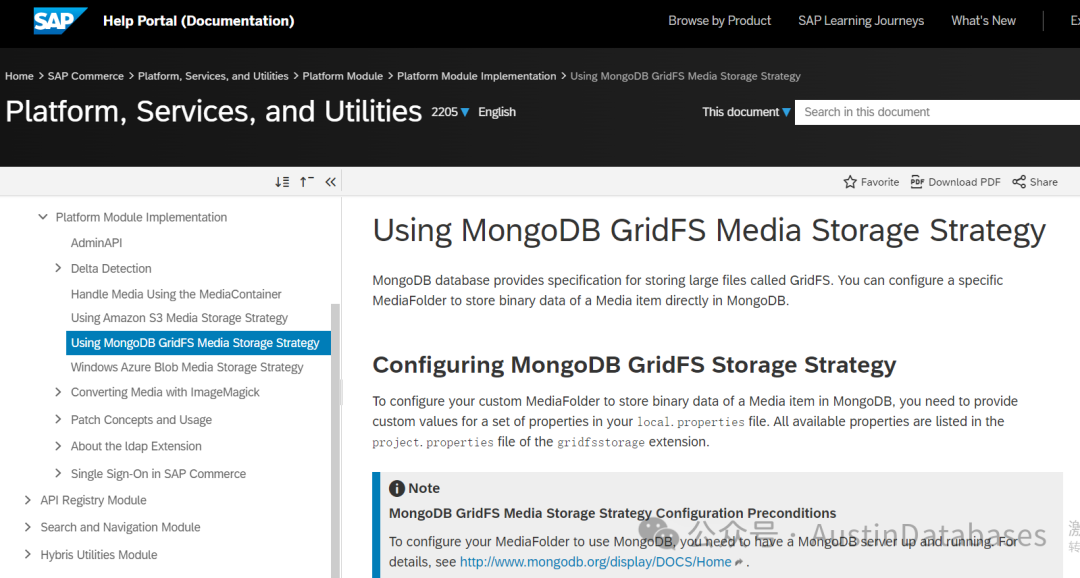
Task: Expand the API Registry Module node
Action: click(28, 500)
